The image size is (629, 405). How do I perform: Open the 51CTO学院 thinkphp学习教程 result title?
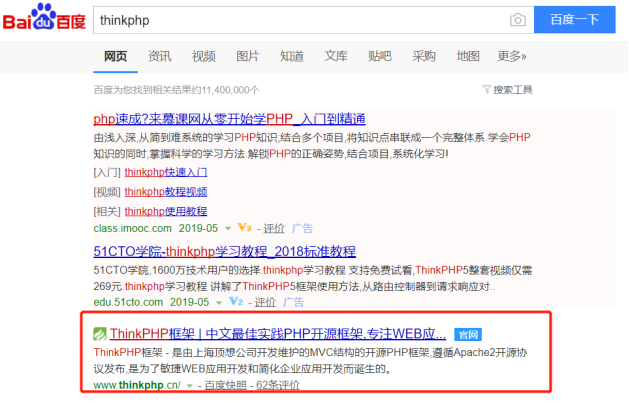[x=225, y=252]
